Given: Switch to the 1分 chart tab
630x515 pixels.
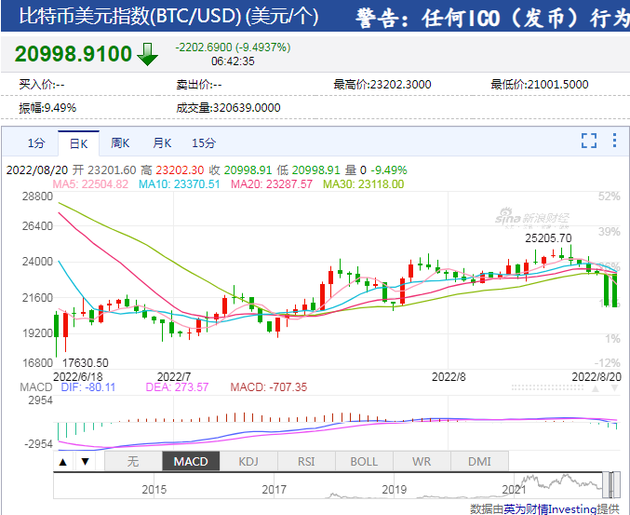Looking at the screenshot, I should (36, 142).
